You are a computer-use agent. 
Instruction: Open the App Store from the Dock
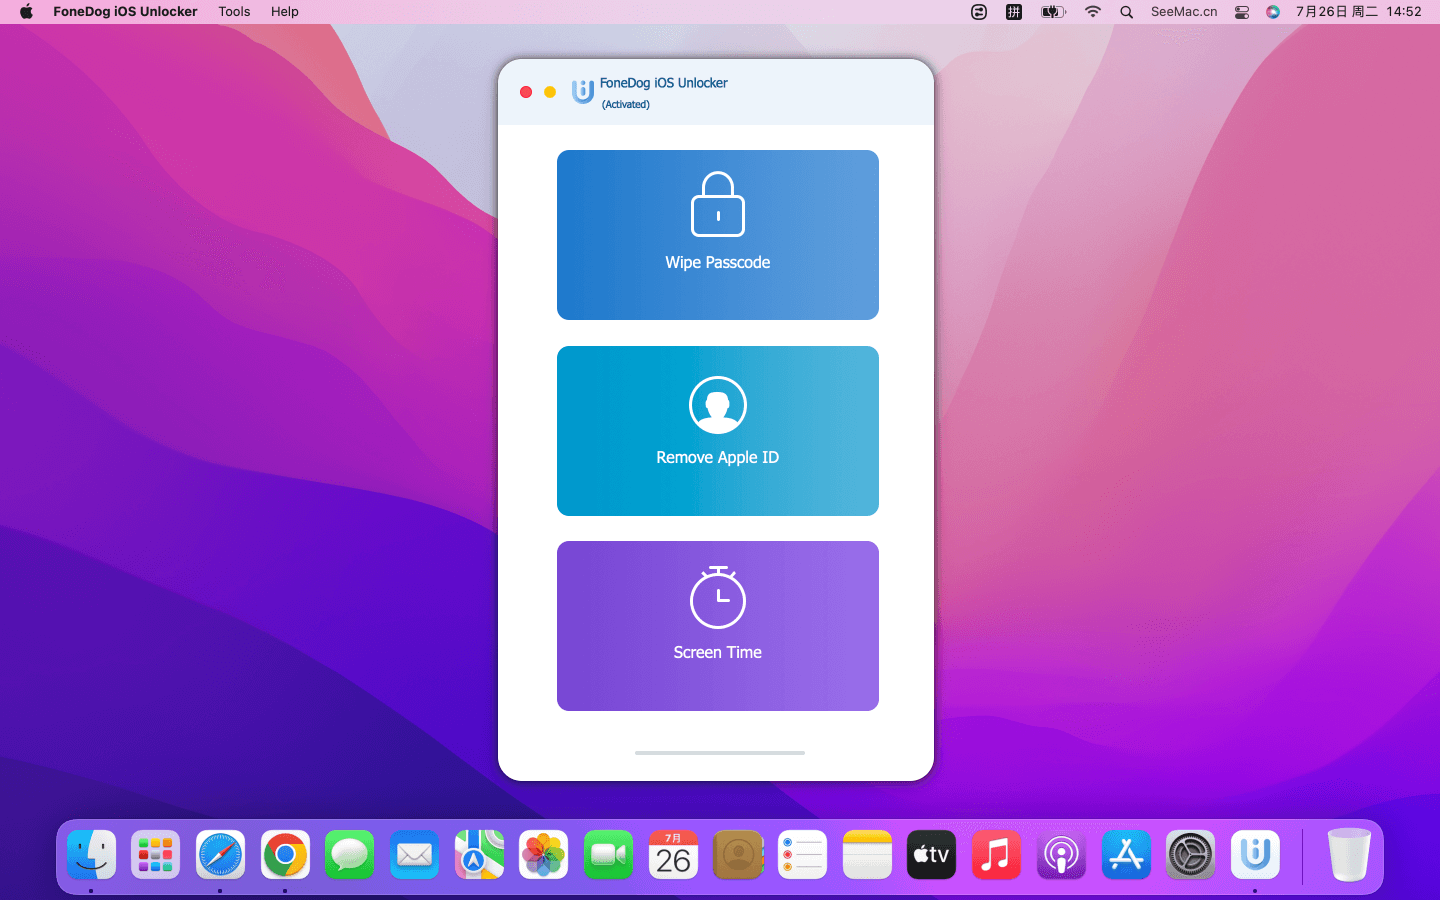(x=1126, y=855)
